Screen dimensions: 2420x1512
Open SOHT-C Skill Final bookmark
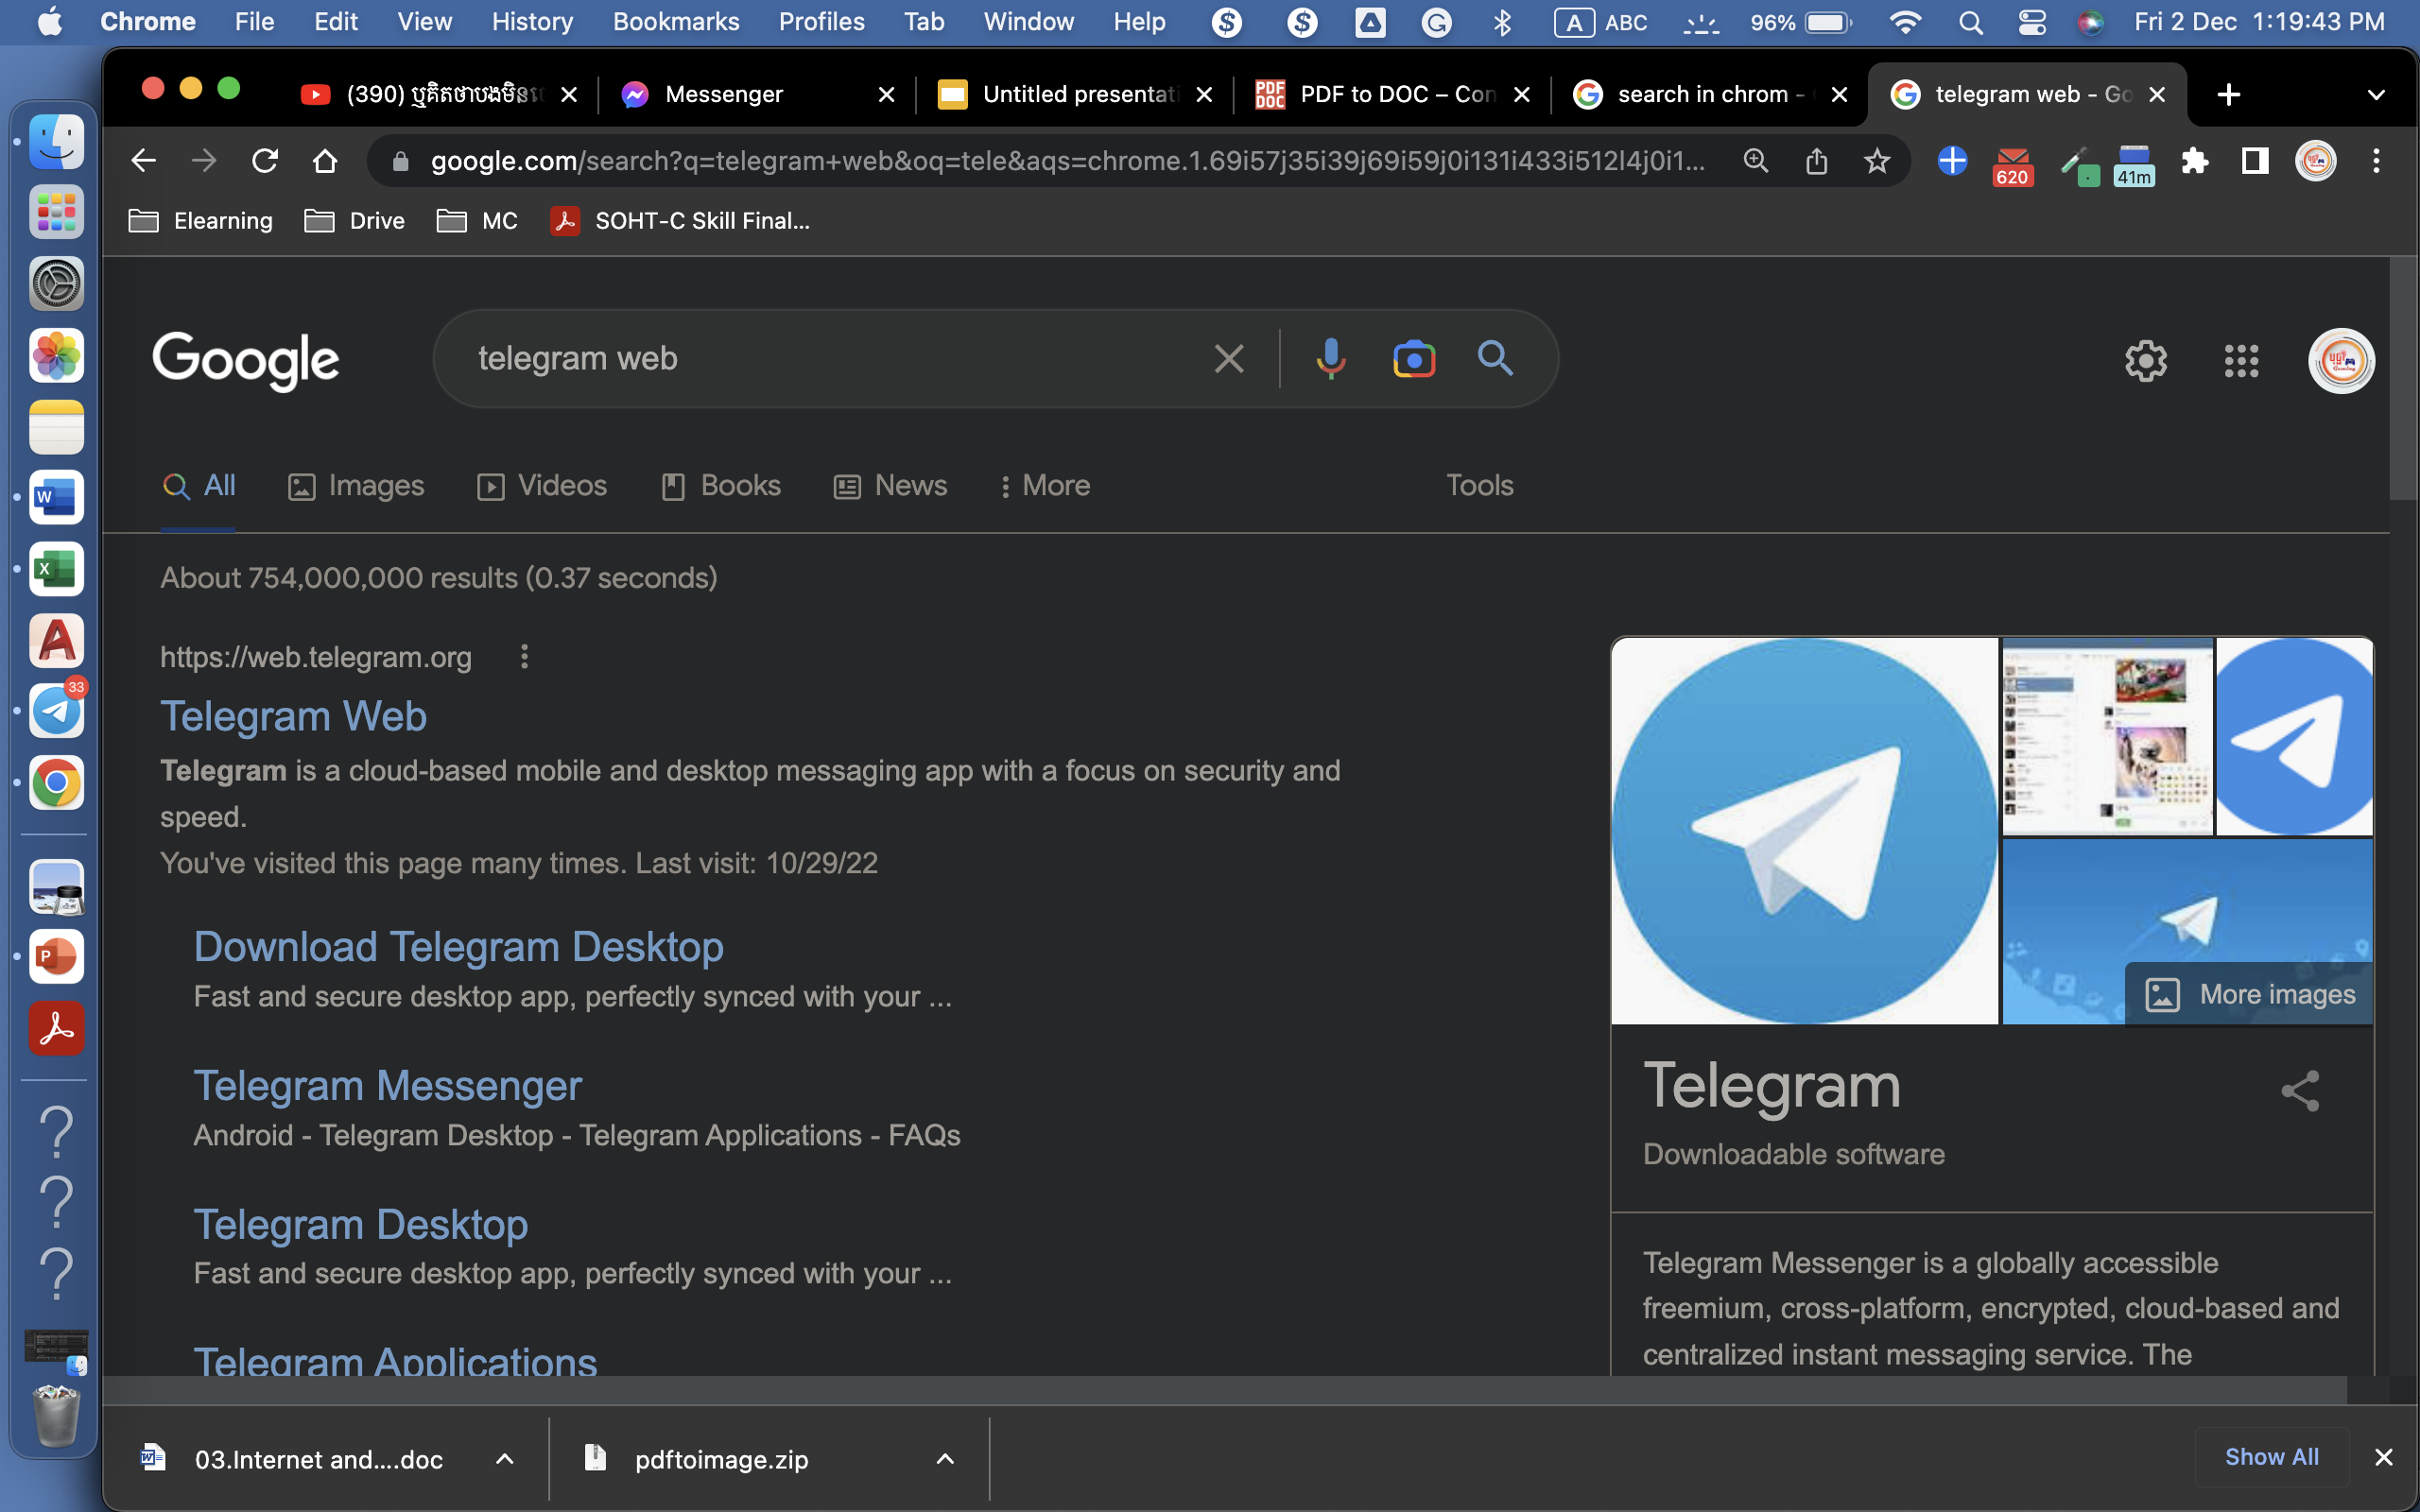(x=680, y=221)
